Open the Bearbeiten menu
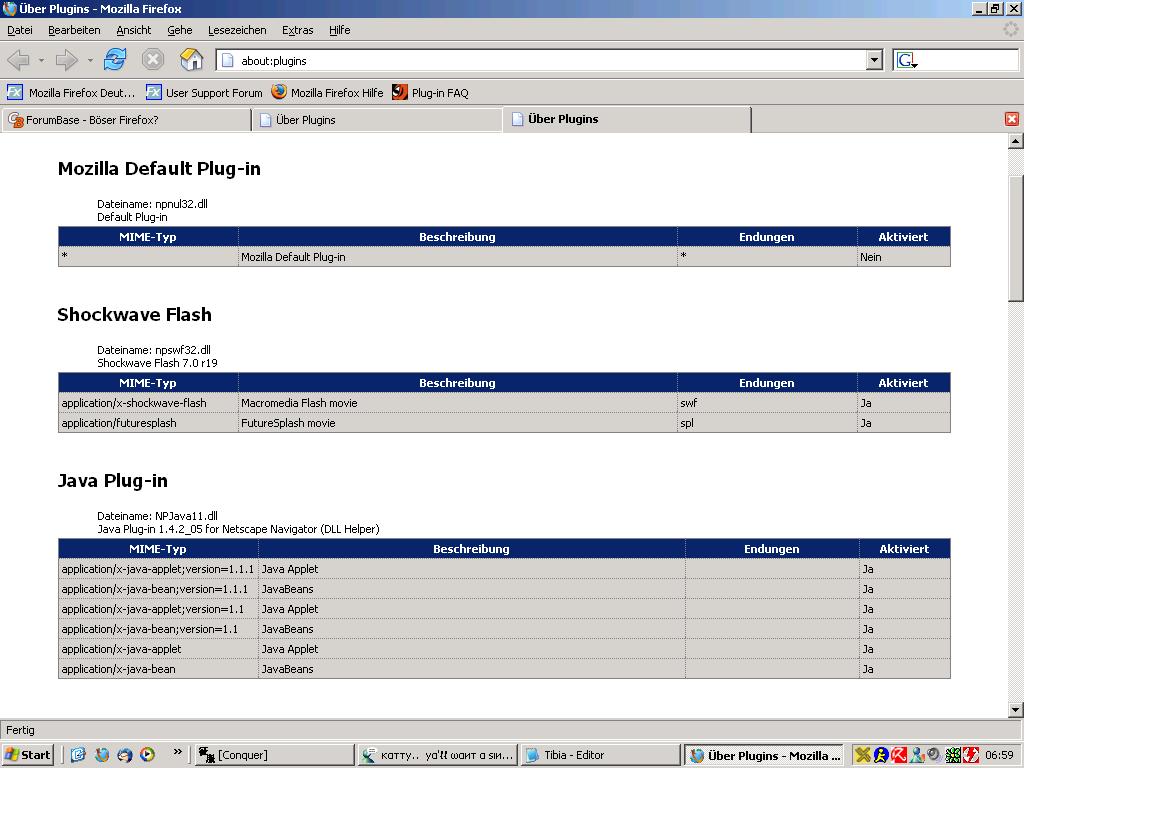Screen dimensions: 1152x838 click(73, 30)
